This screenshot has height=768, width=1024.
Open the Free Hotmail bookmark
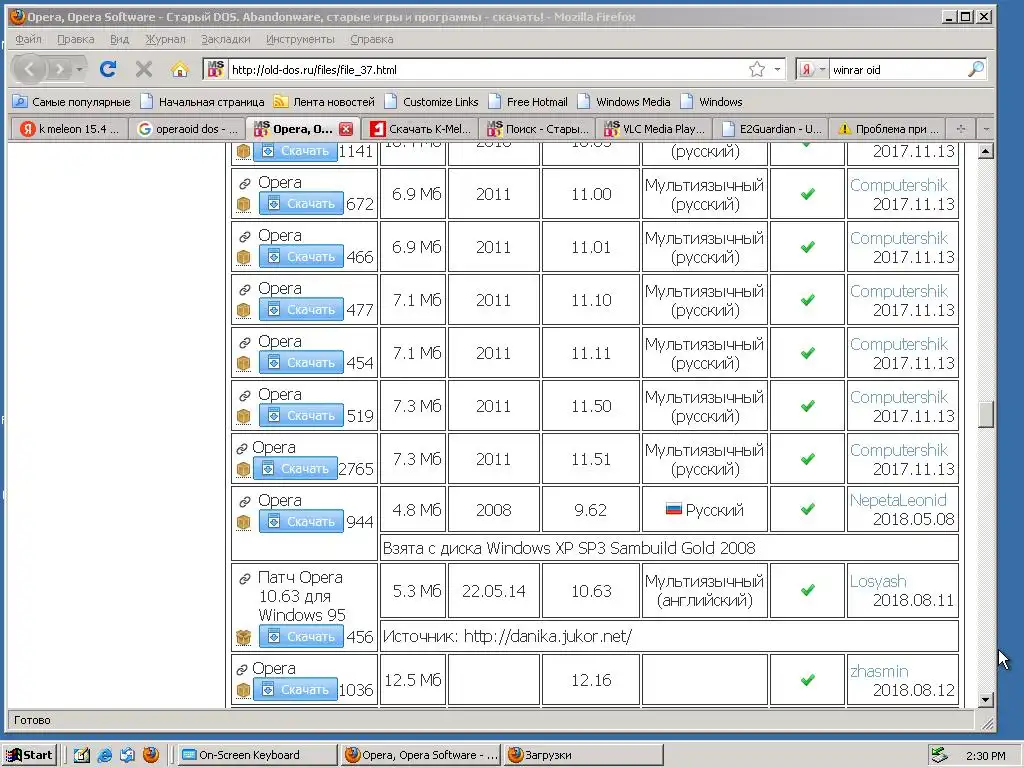[x=528, y=102]
